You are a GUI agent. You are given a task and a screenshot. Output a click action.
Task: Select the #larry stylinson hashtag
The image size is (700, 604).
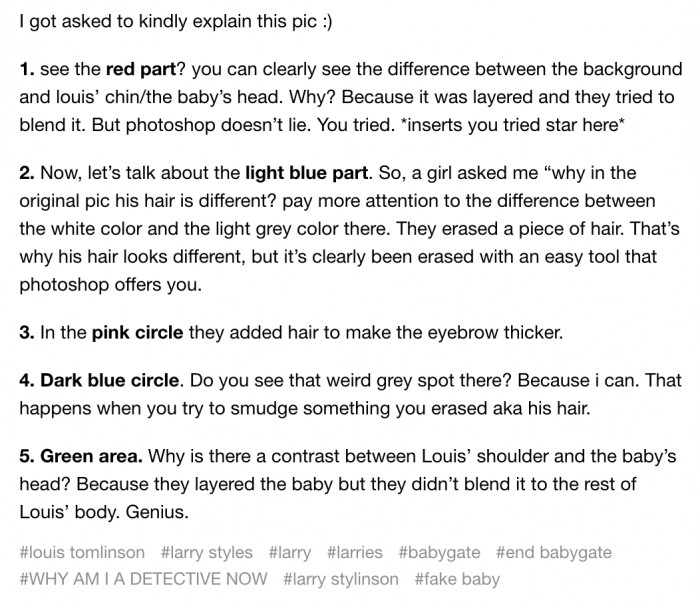tap(341, 578)
